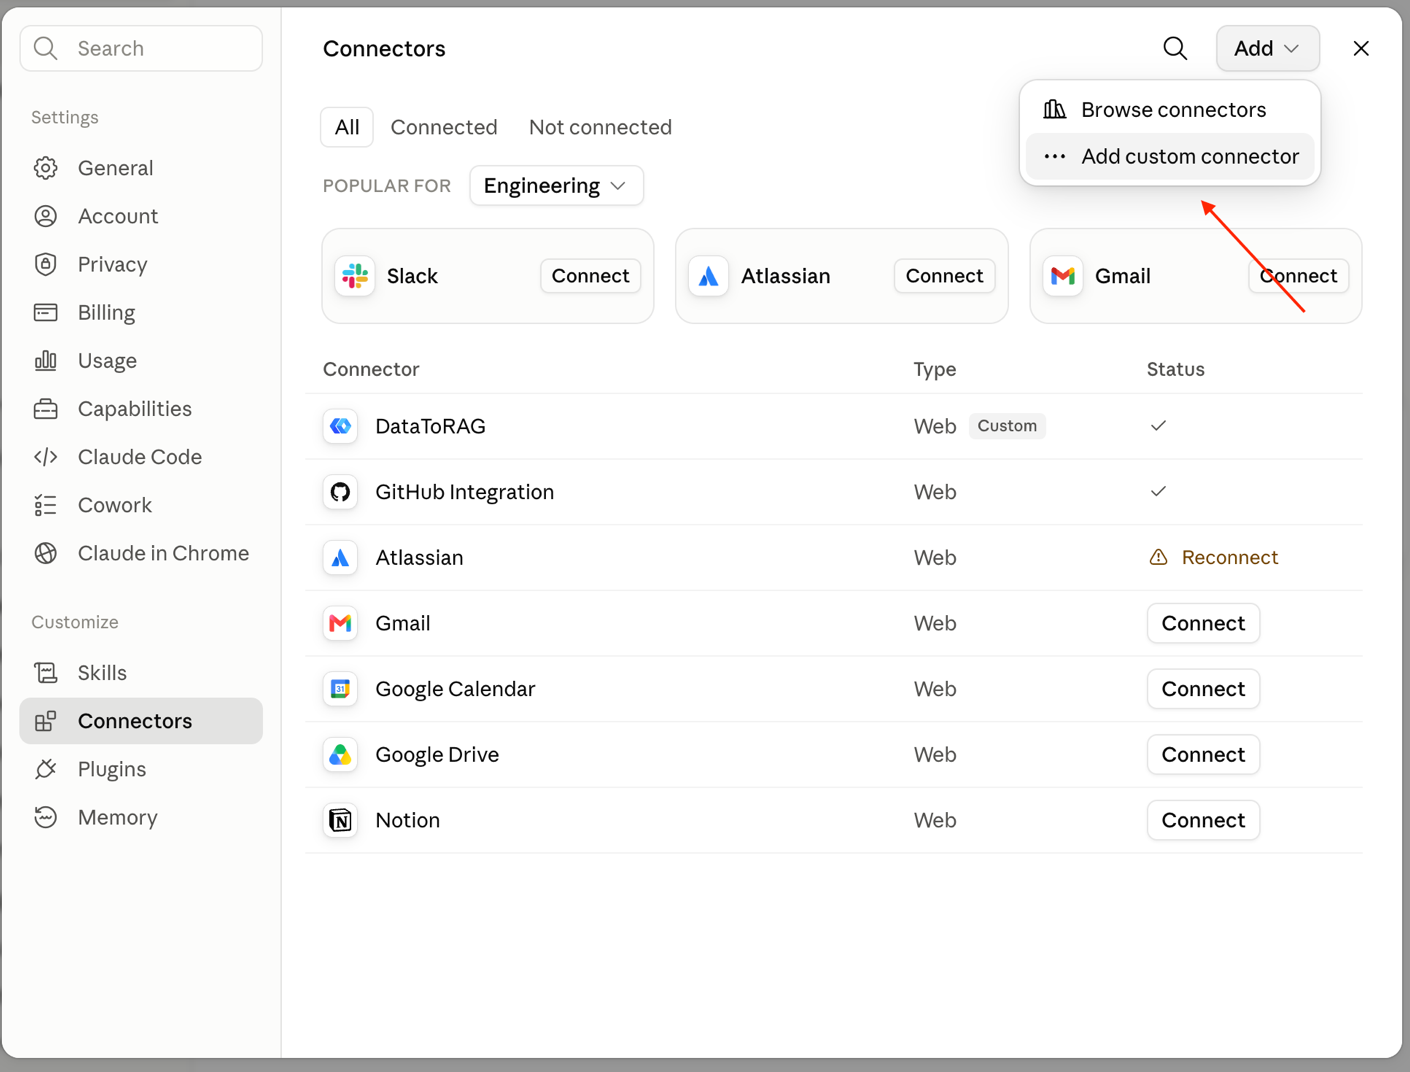Connect Gmail in the connector list

(1203, 623)
